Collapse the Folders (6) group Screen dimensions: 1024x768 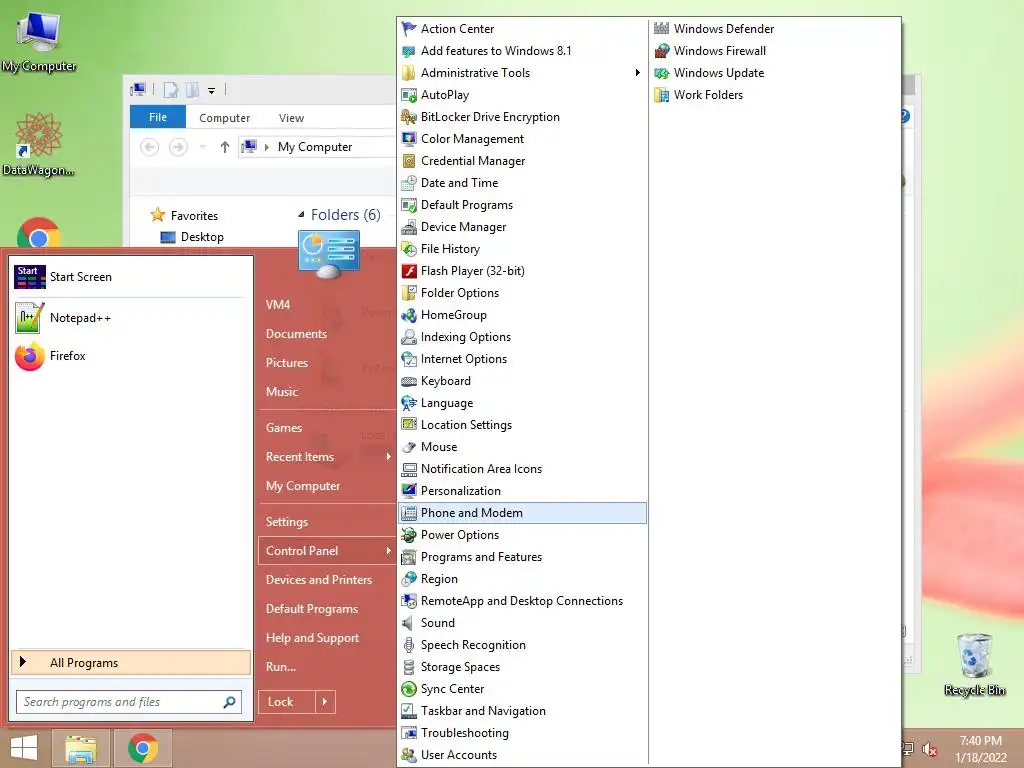point(301,215)
